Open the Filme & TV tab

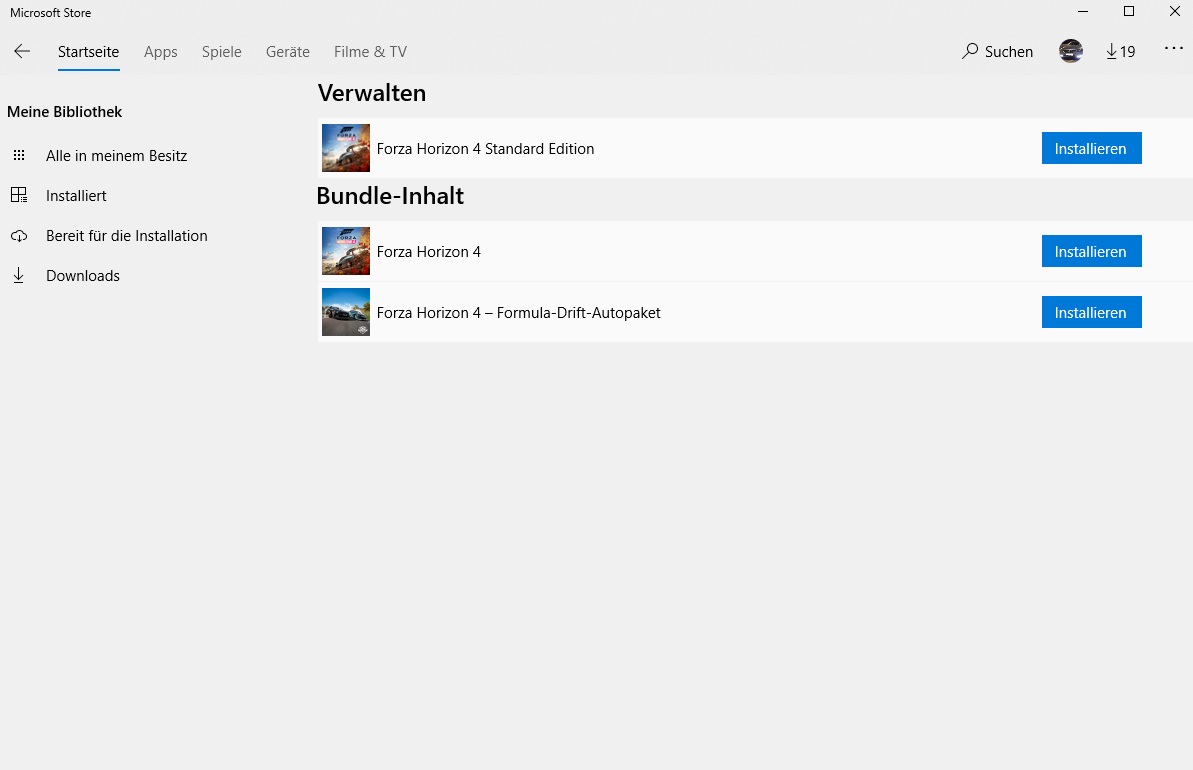tap(371, 52)
